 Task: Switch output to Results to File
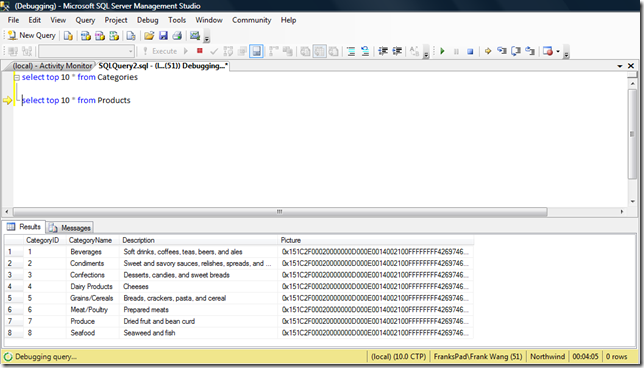click(334, 51)
